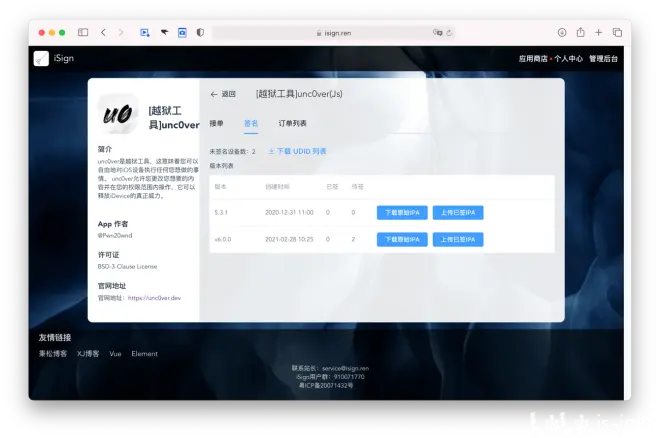Click date 2020-12-31 11:00

(x=289, y=213)
